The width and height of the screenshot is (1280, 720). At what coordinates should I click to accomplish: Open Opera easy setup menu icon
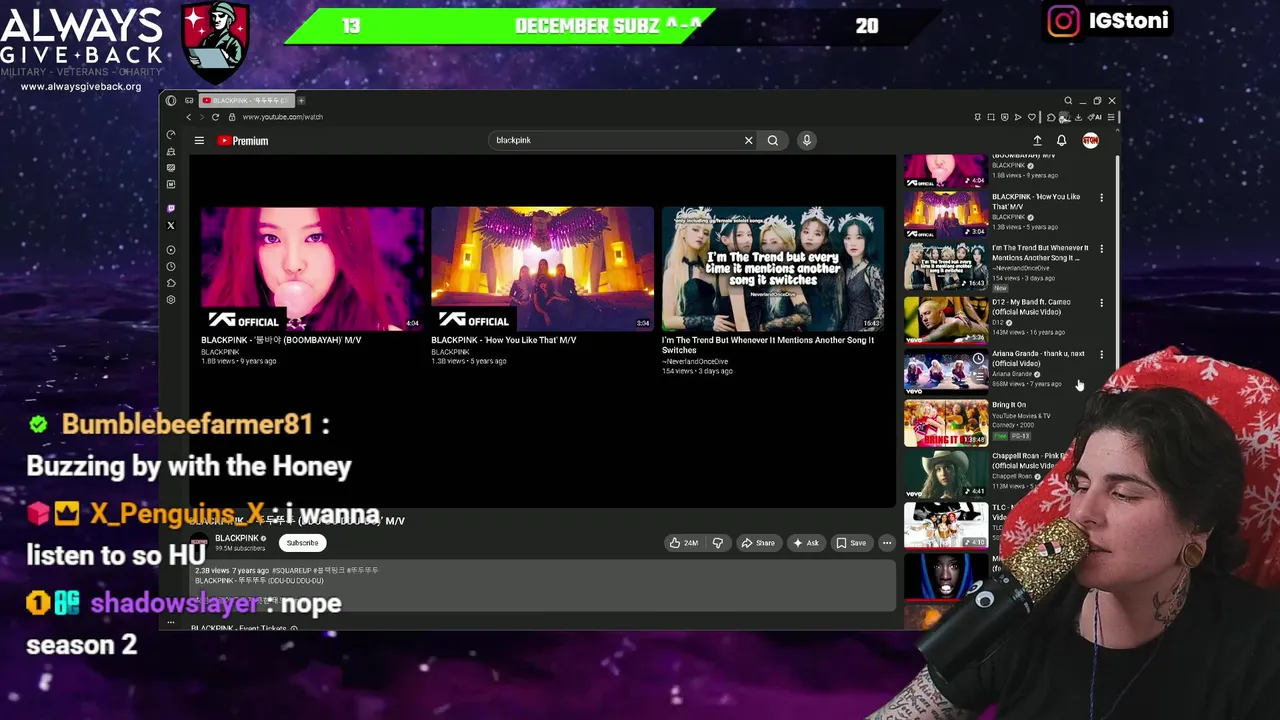point(1111,117)
